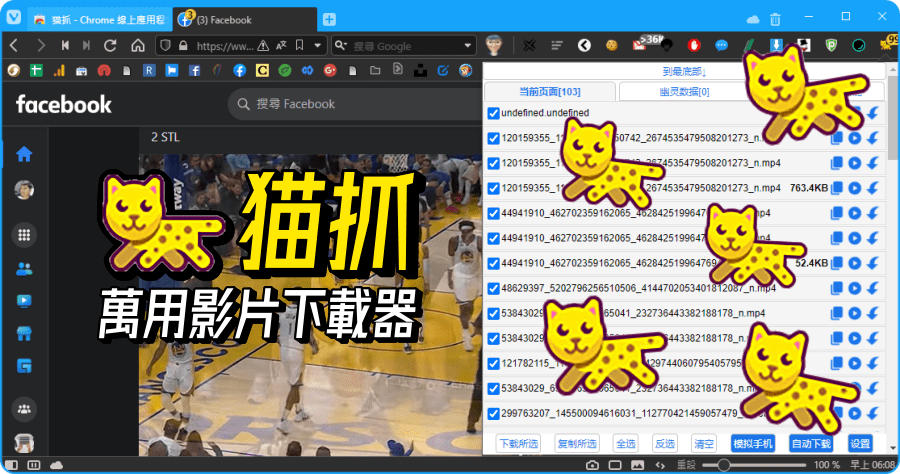The image size is (900, 474).
Task: Click the 自动下载 button
Action: pos(811,444)
